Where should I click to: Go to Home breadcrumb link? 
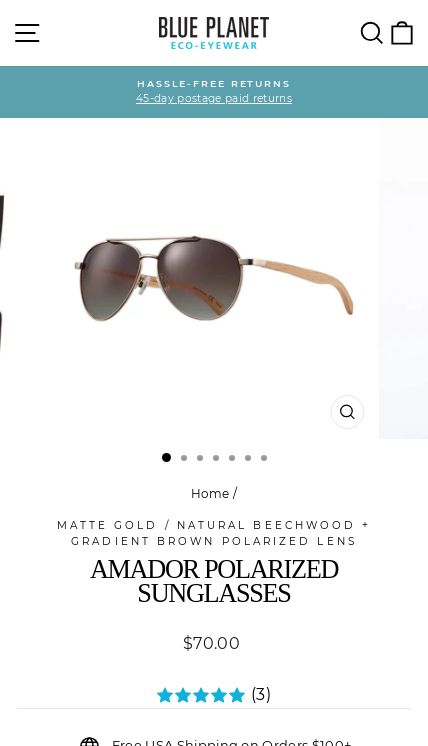(x=210, y=494)
